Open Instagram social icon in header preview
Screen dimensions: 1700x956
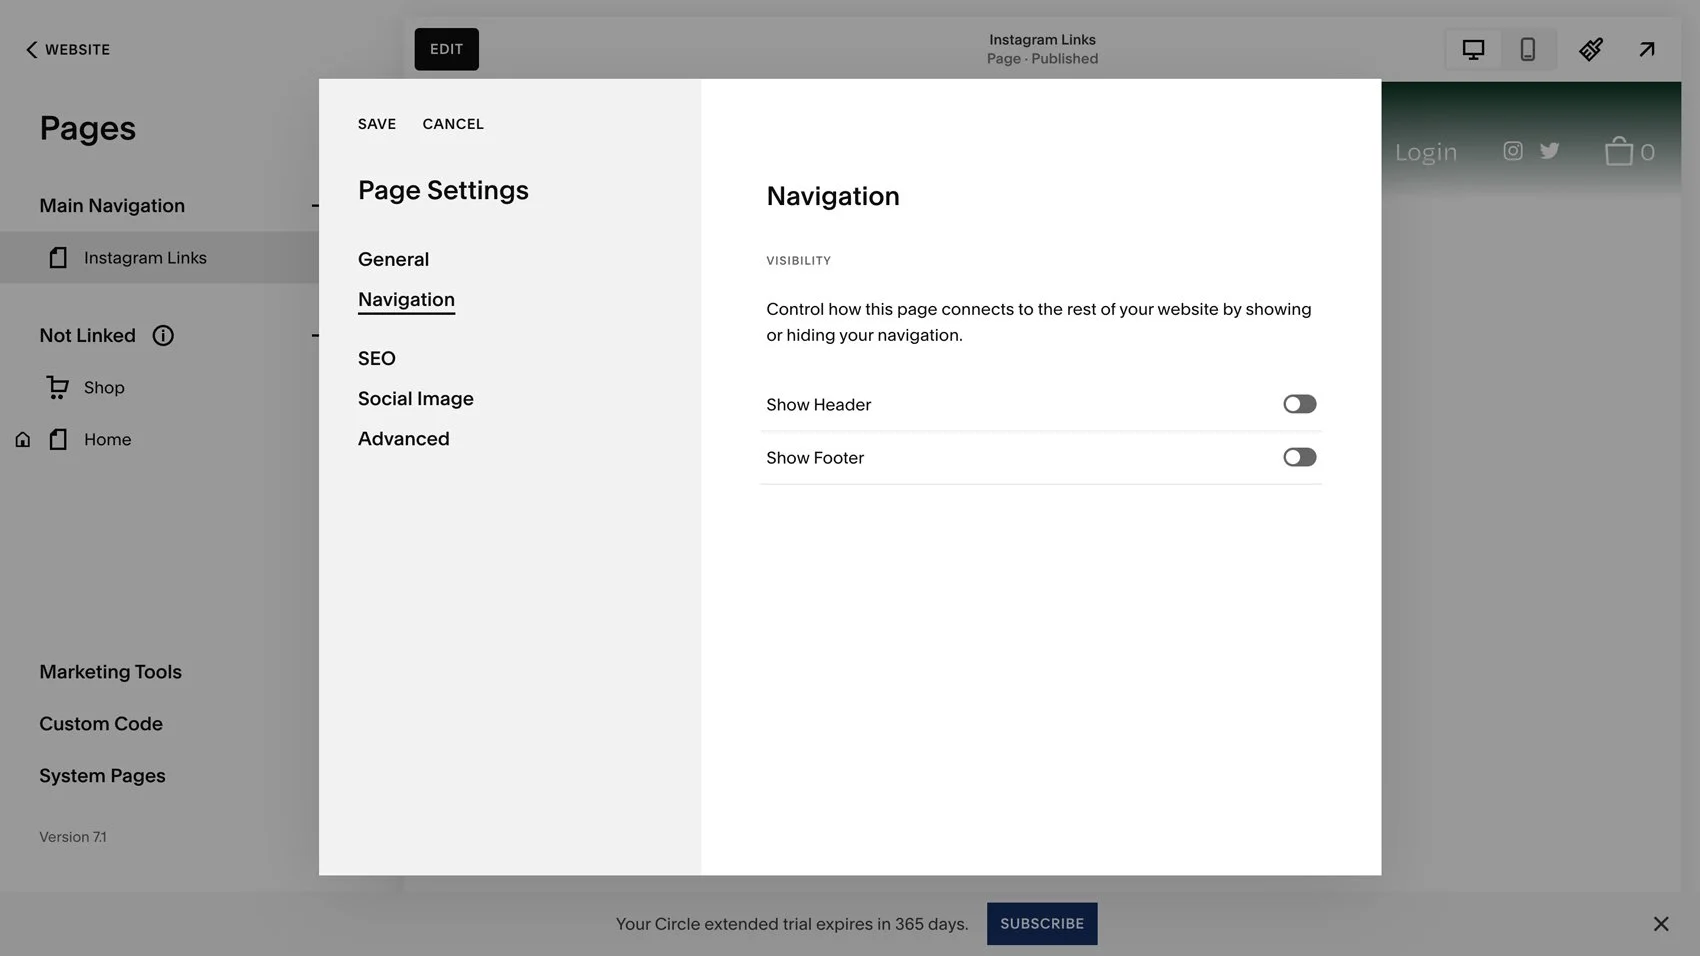pyautogui.click(x=1512, y=150)
